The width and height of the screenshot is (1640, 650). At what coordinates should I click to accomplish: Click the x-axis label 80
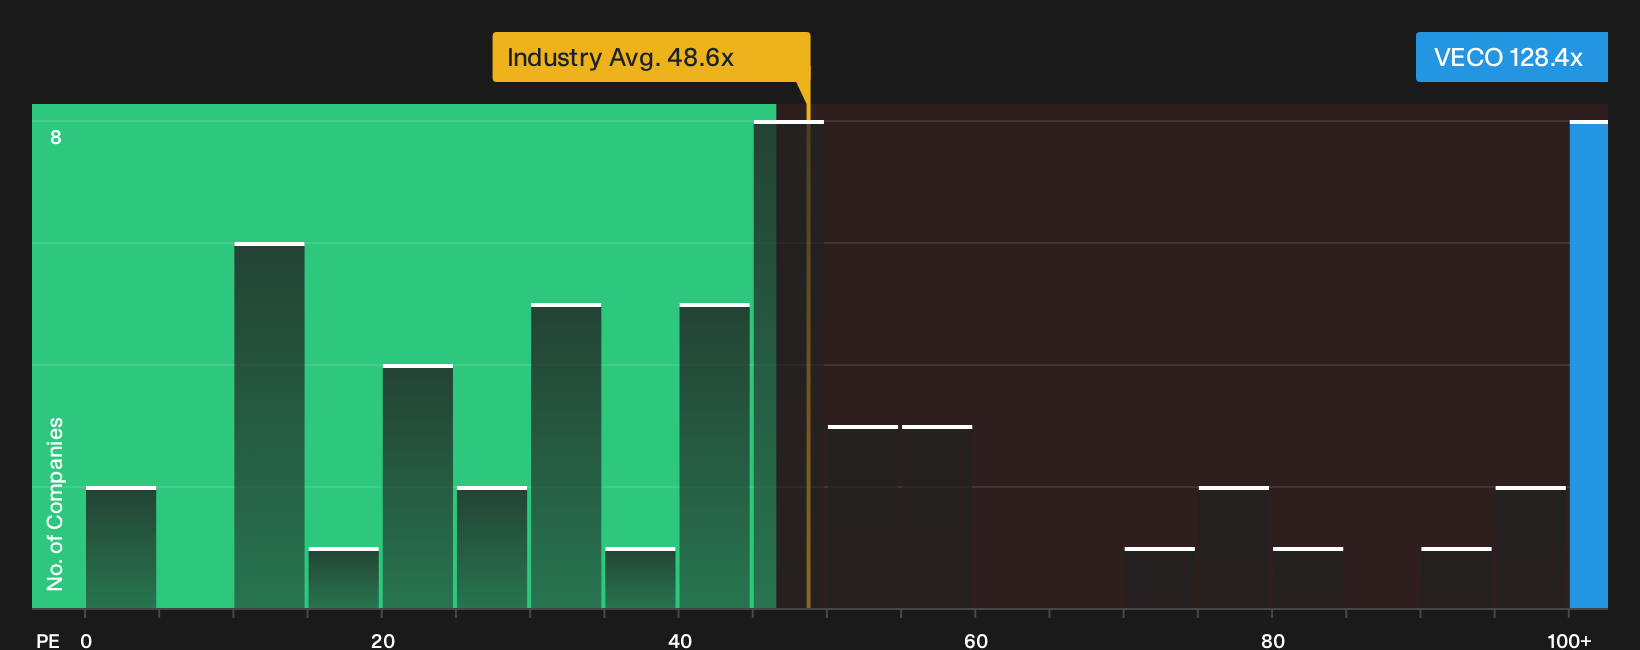1273,640
